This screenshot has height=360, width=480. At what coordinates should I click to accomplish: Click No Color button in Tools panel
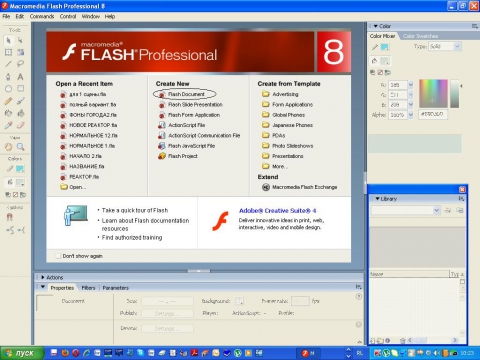tap(15, 194)
